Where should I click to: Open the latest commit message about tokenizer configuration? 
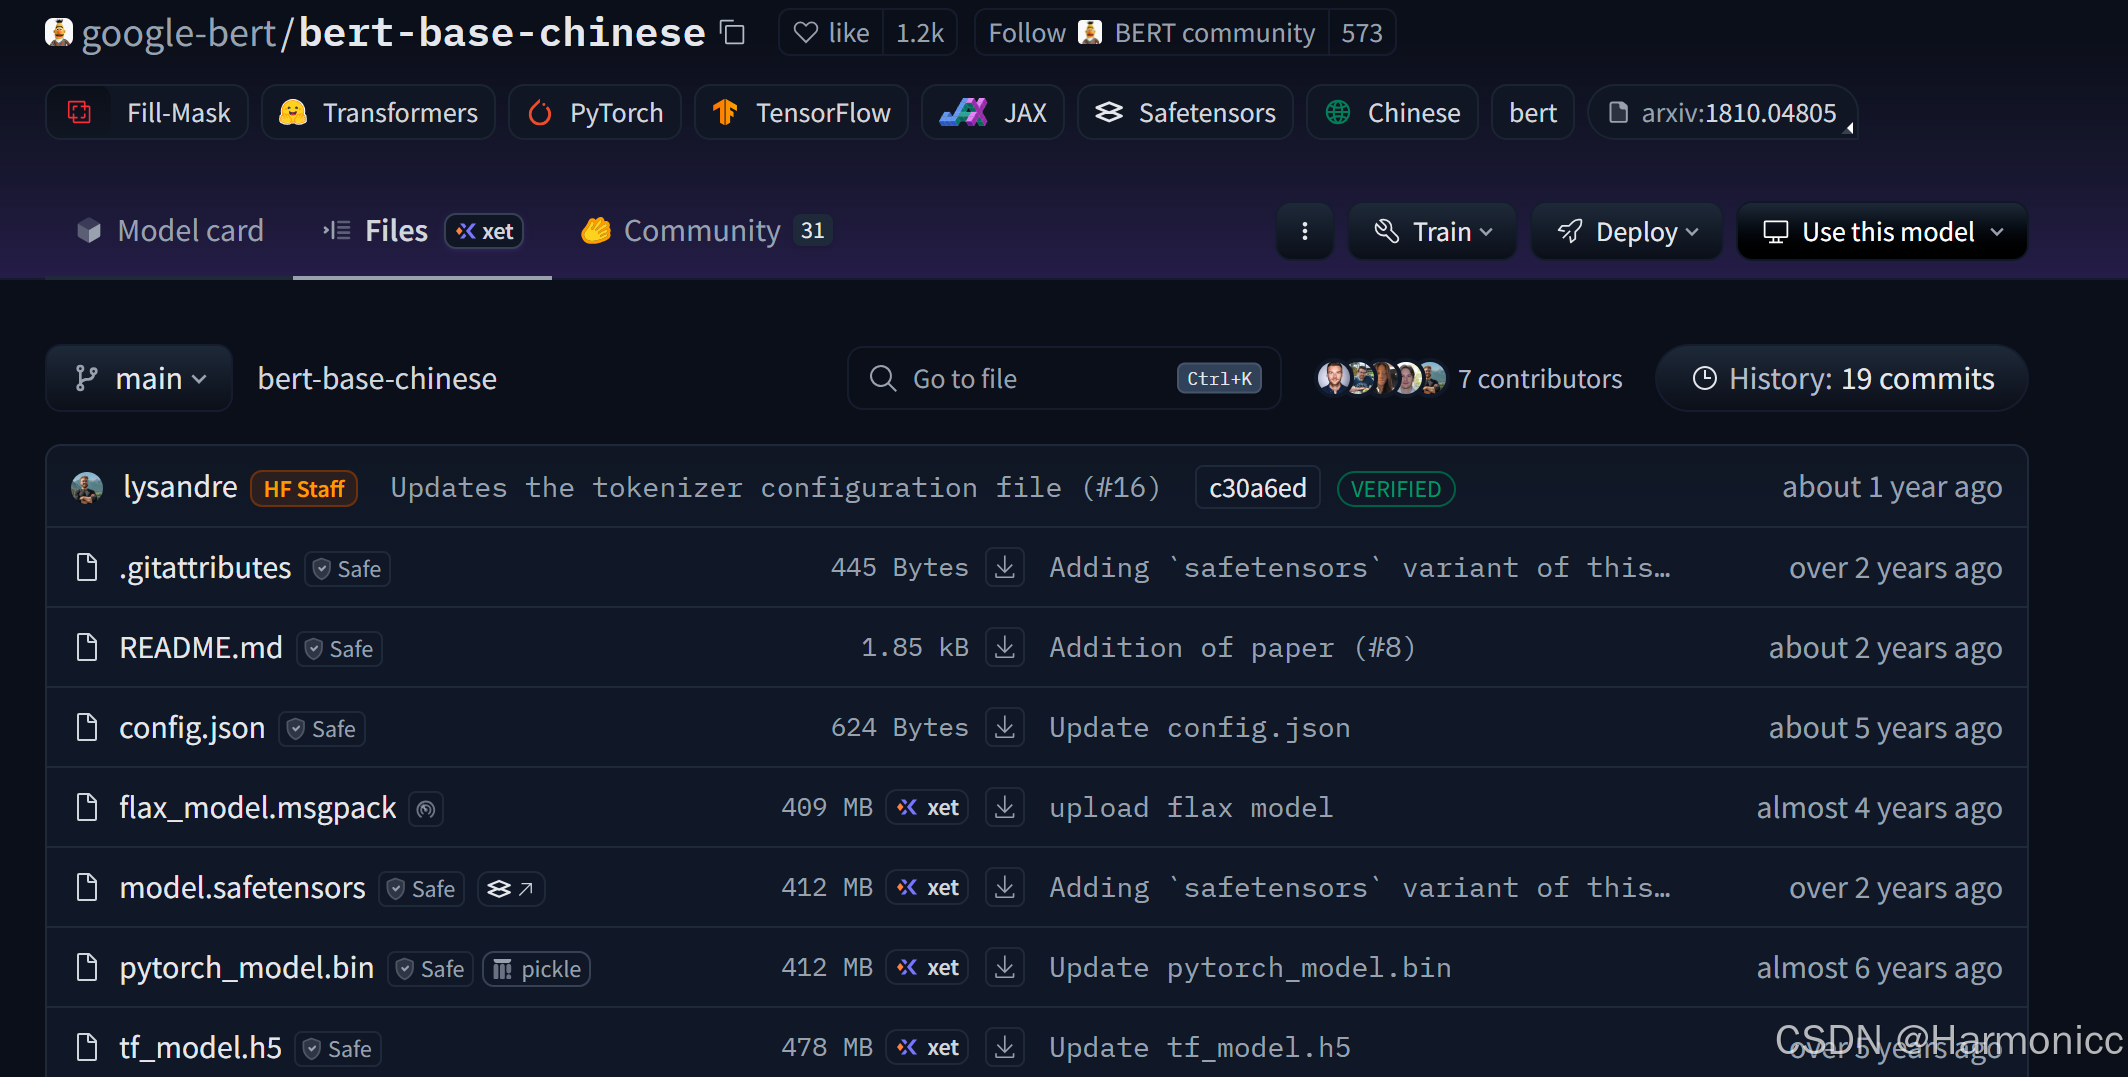point(775,488)
